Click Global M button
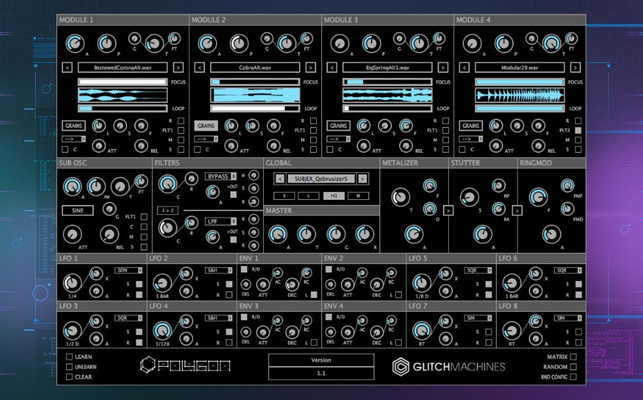This screenshot has height=400, width=643. 358,196
